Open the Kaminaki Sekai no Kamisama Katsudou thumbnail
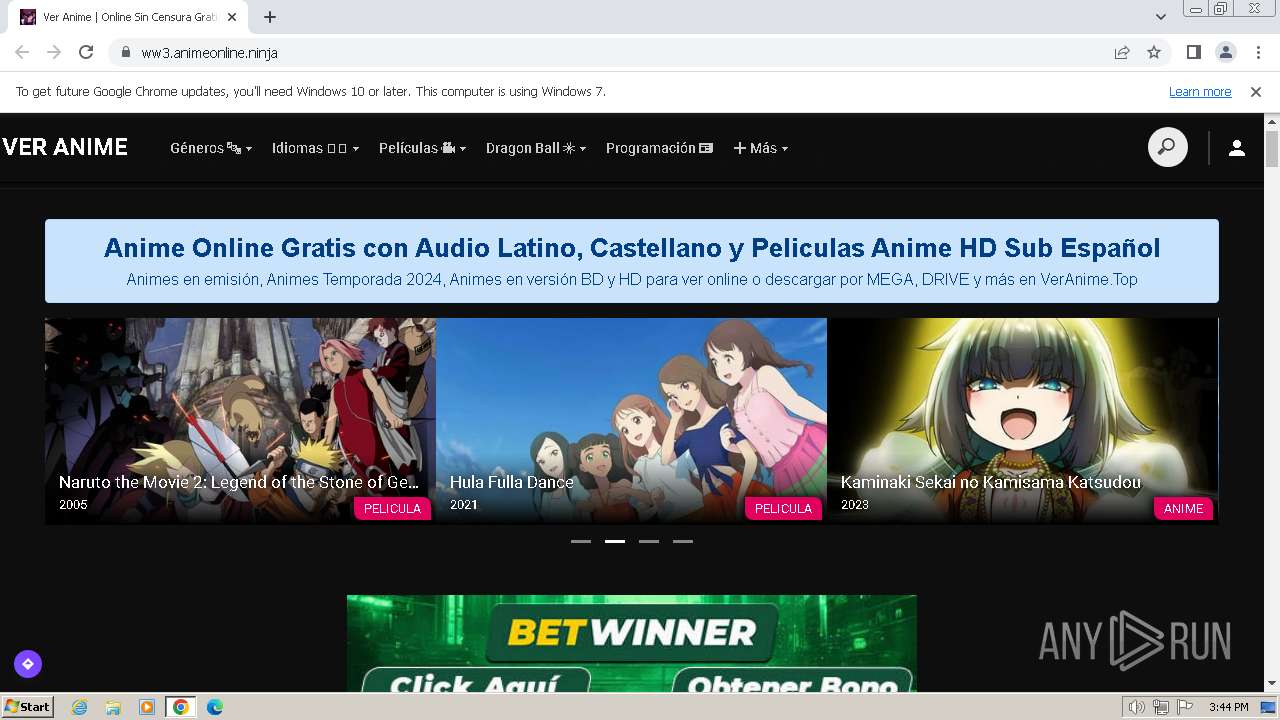1280x720 pixels. 1022,421
